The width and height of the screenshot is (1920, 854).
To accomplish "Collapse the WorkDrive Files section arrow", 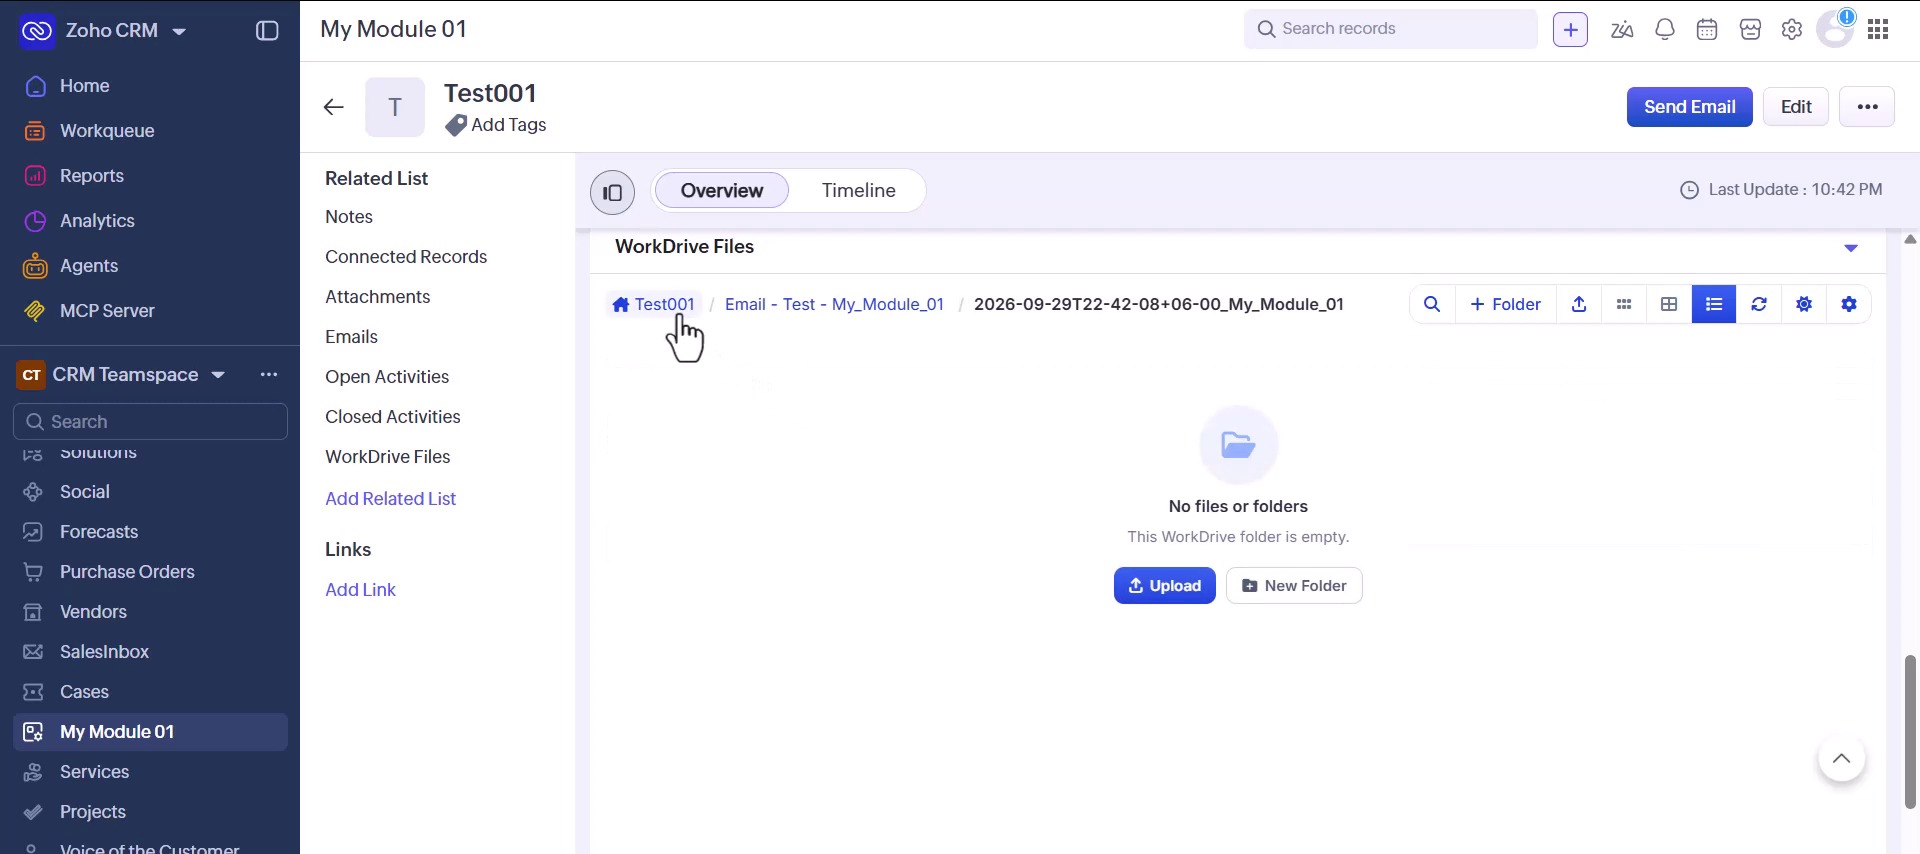I will tap(1851, 248).
